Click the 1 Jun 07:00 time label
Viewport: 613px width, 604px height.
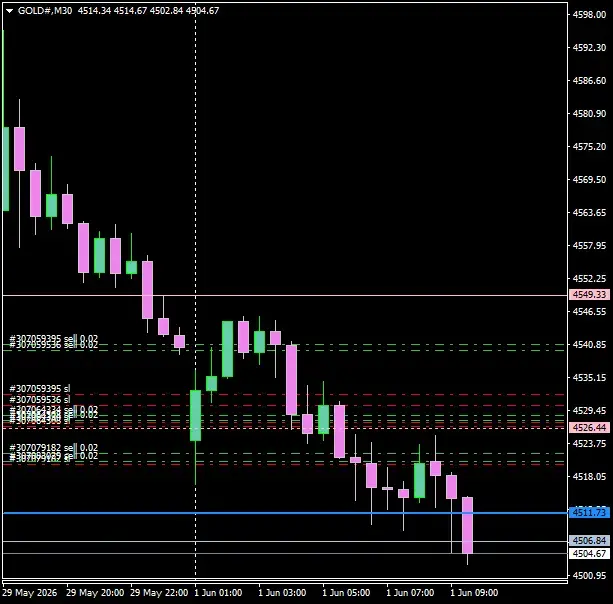410,593
